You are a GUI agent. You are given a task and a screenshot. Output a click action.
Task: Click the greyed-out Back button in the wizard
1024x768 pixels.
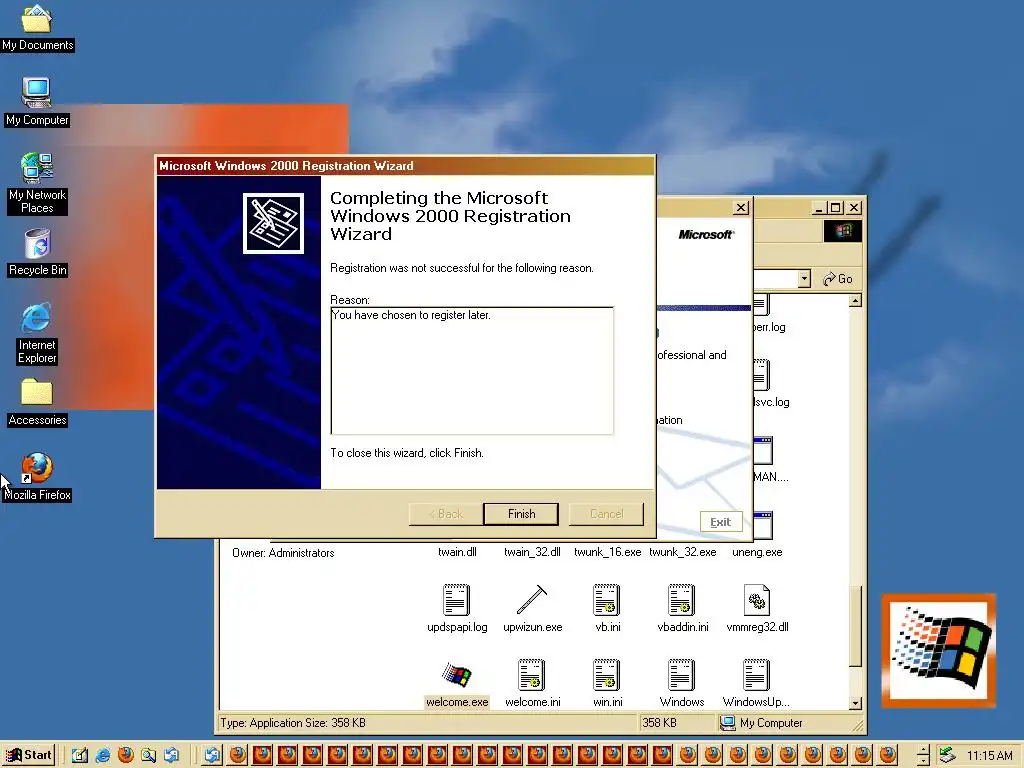click(x=446, y=514)
